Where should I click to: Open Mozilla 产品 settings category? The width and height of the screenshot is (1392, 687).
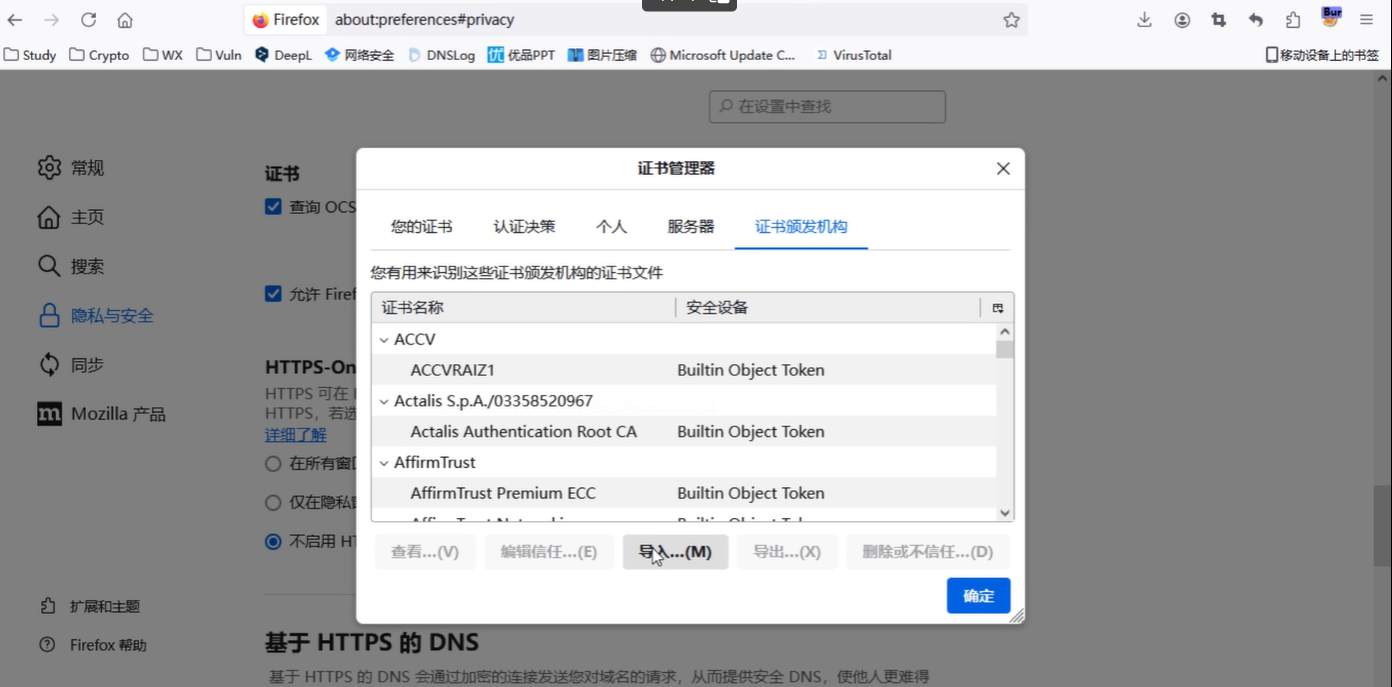pyautogui.click(x=101, y=414)
